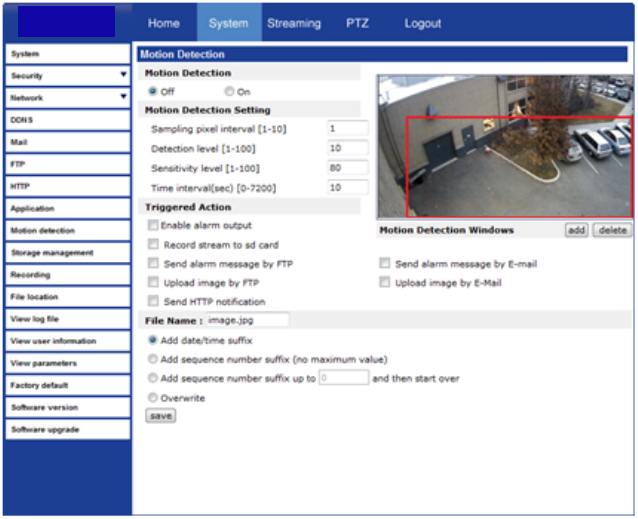The width and height of the screenshot is (638, 519).
Task: Check Record stream to sd card
Action: click(153, 244)
